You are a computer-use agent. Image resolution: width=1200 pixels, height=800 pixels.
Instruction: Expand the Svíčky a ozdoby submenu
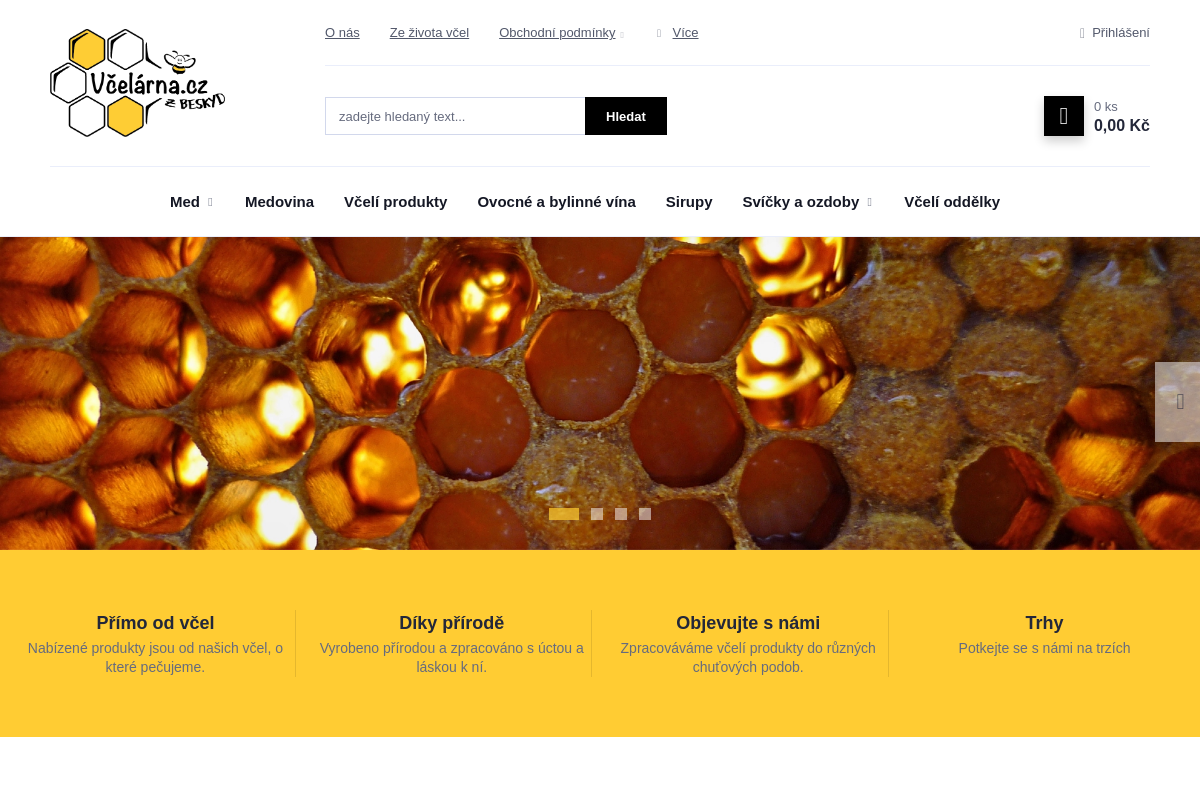pos(869,202)
